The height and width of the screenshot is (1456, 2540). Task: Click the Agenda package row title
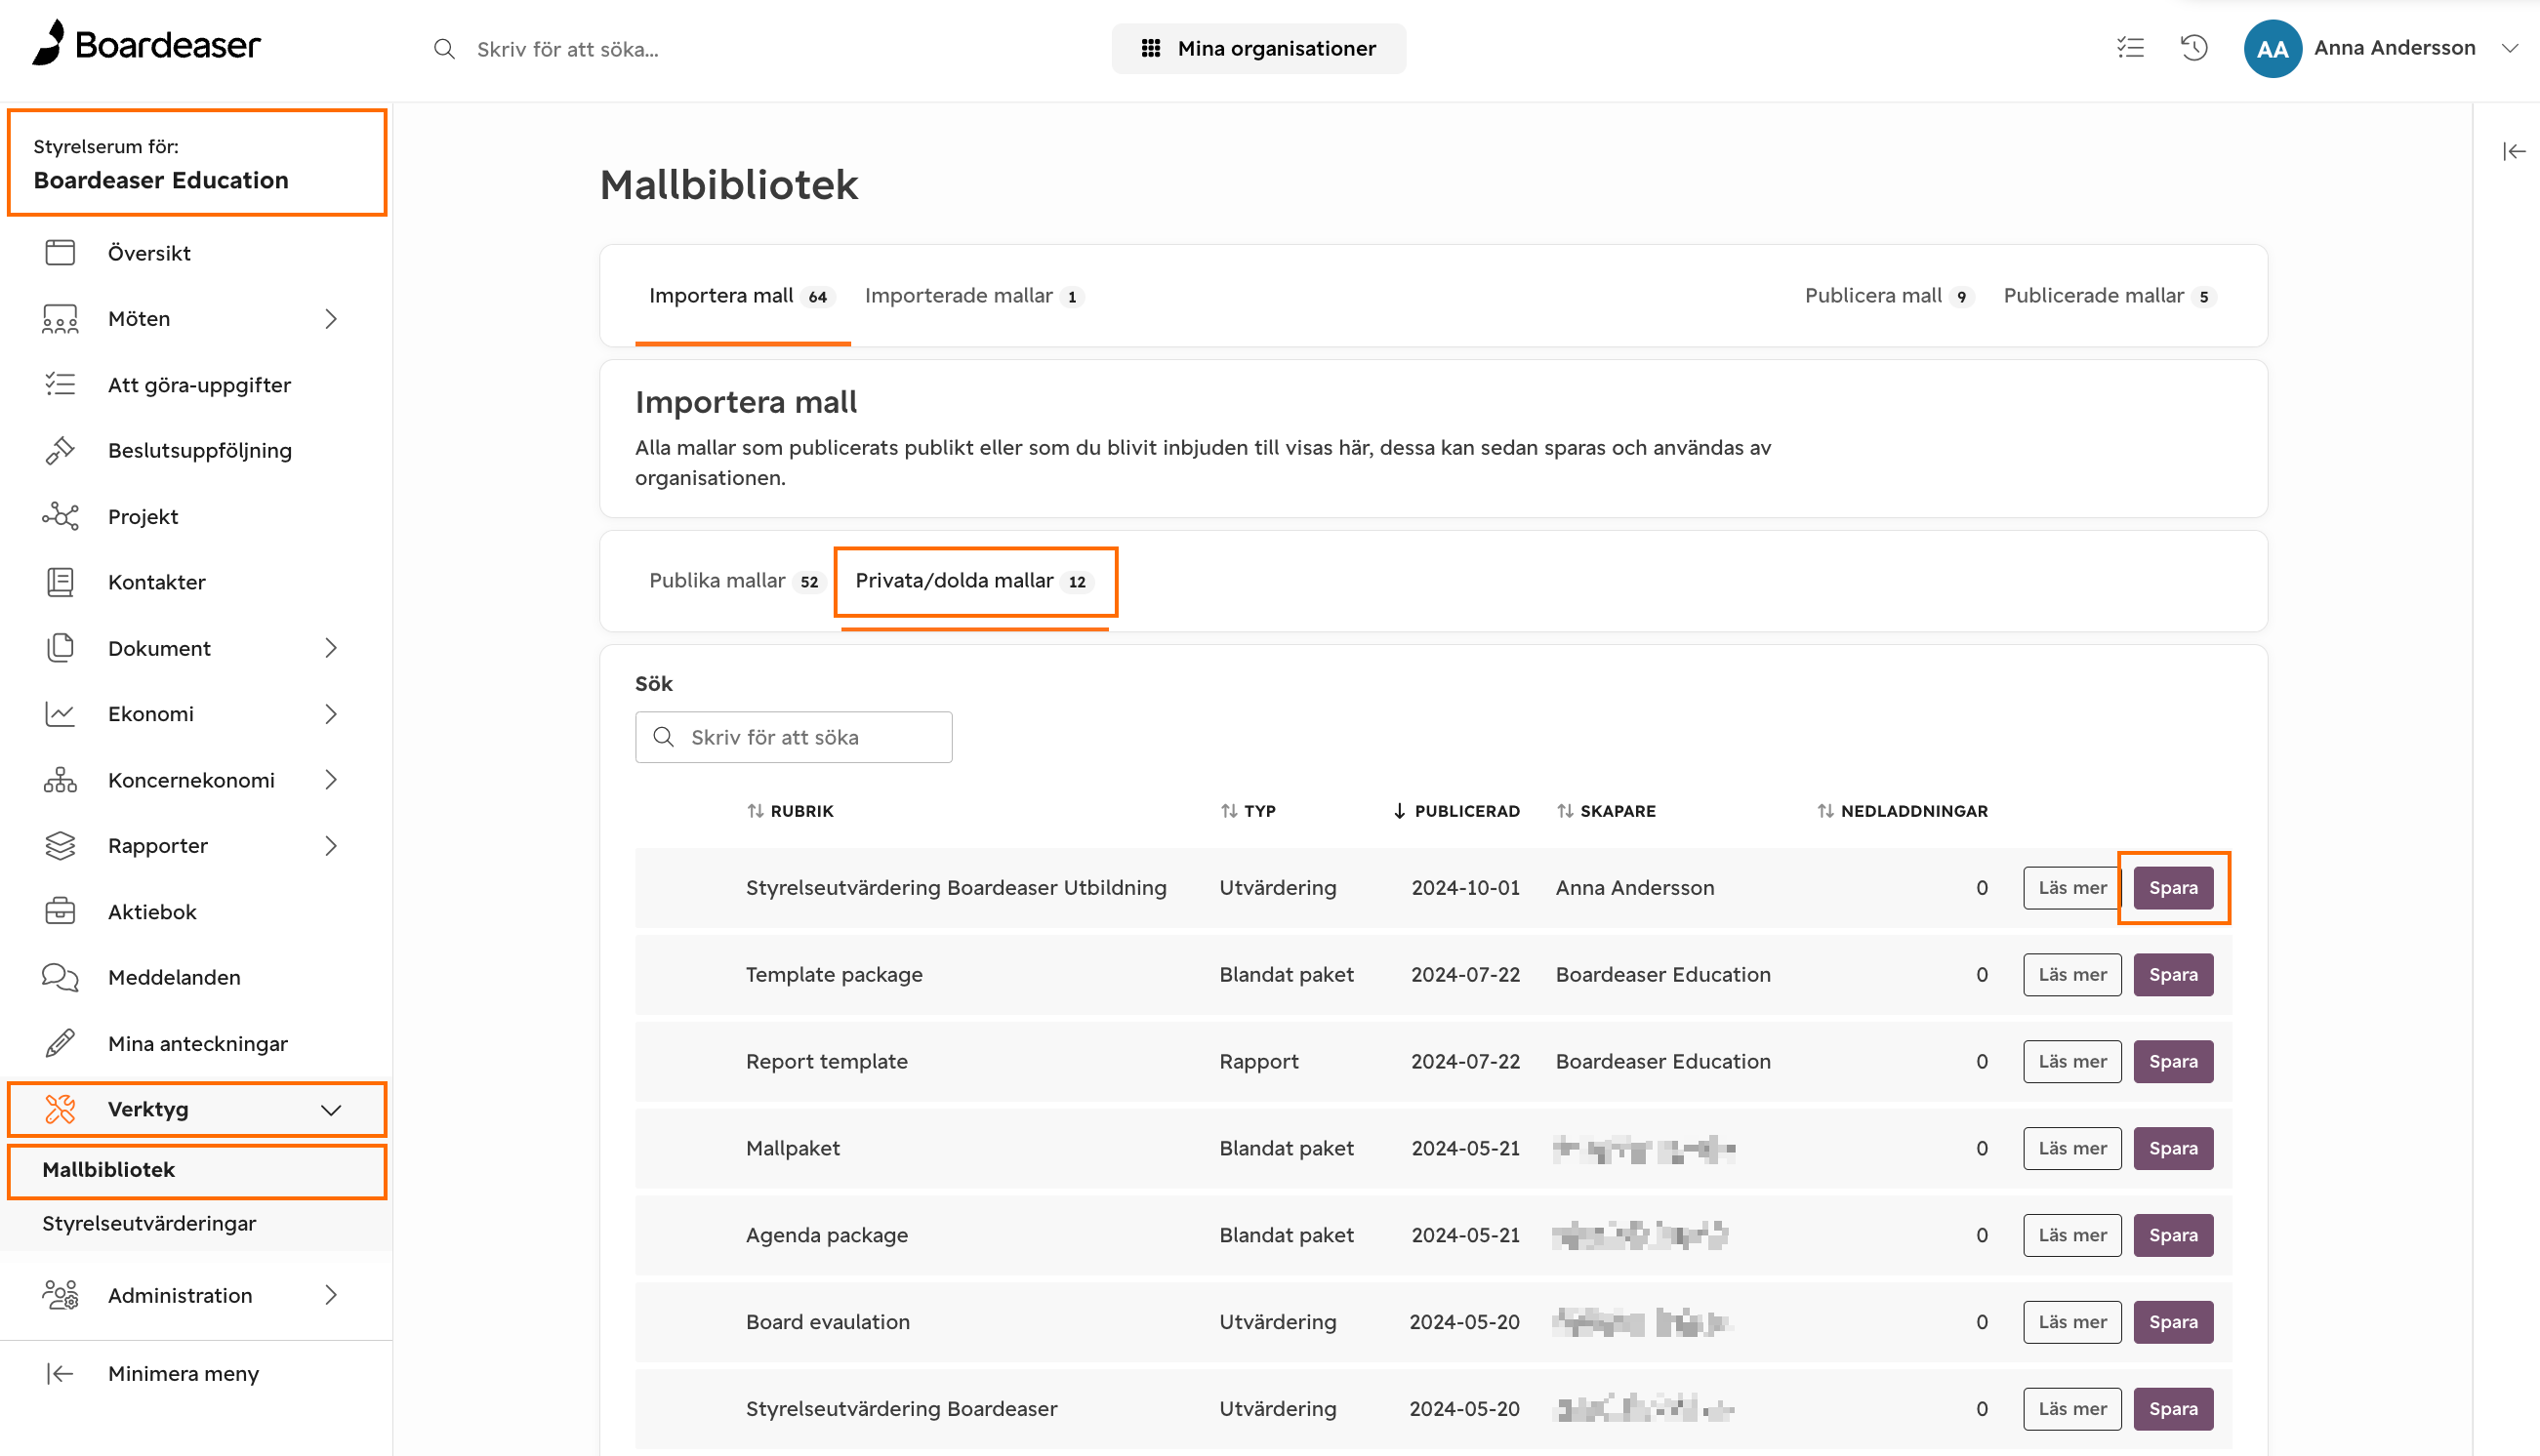(x=827, y=1236)
